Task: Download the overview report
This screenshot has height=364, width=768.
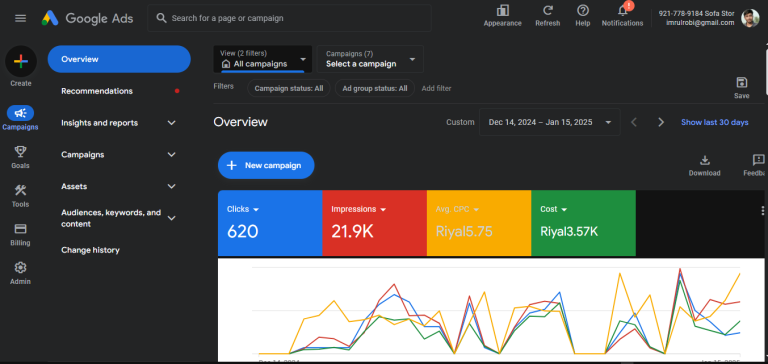Action: pyautogui.click(x=704, y=166)
